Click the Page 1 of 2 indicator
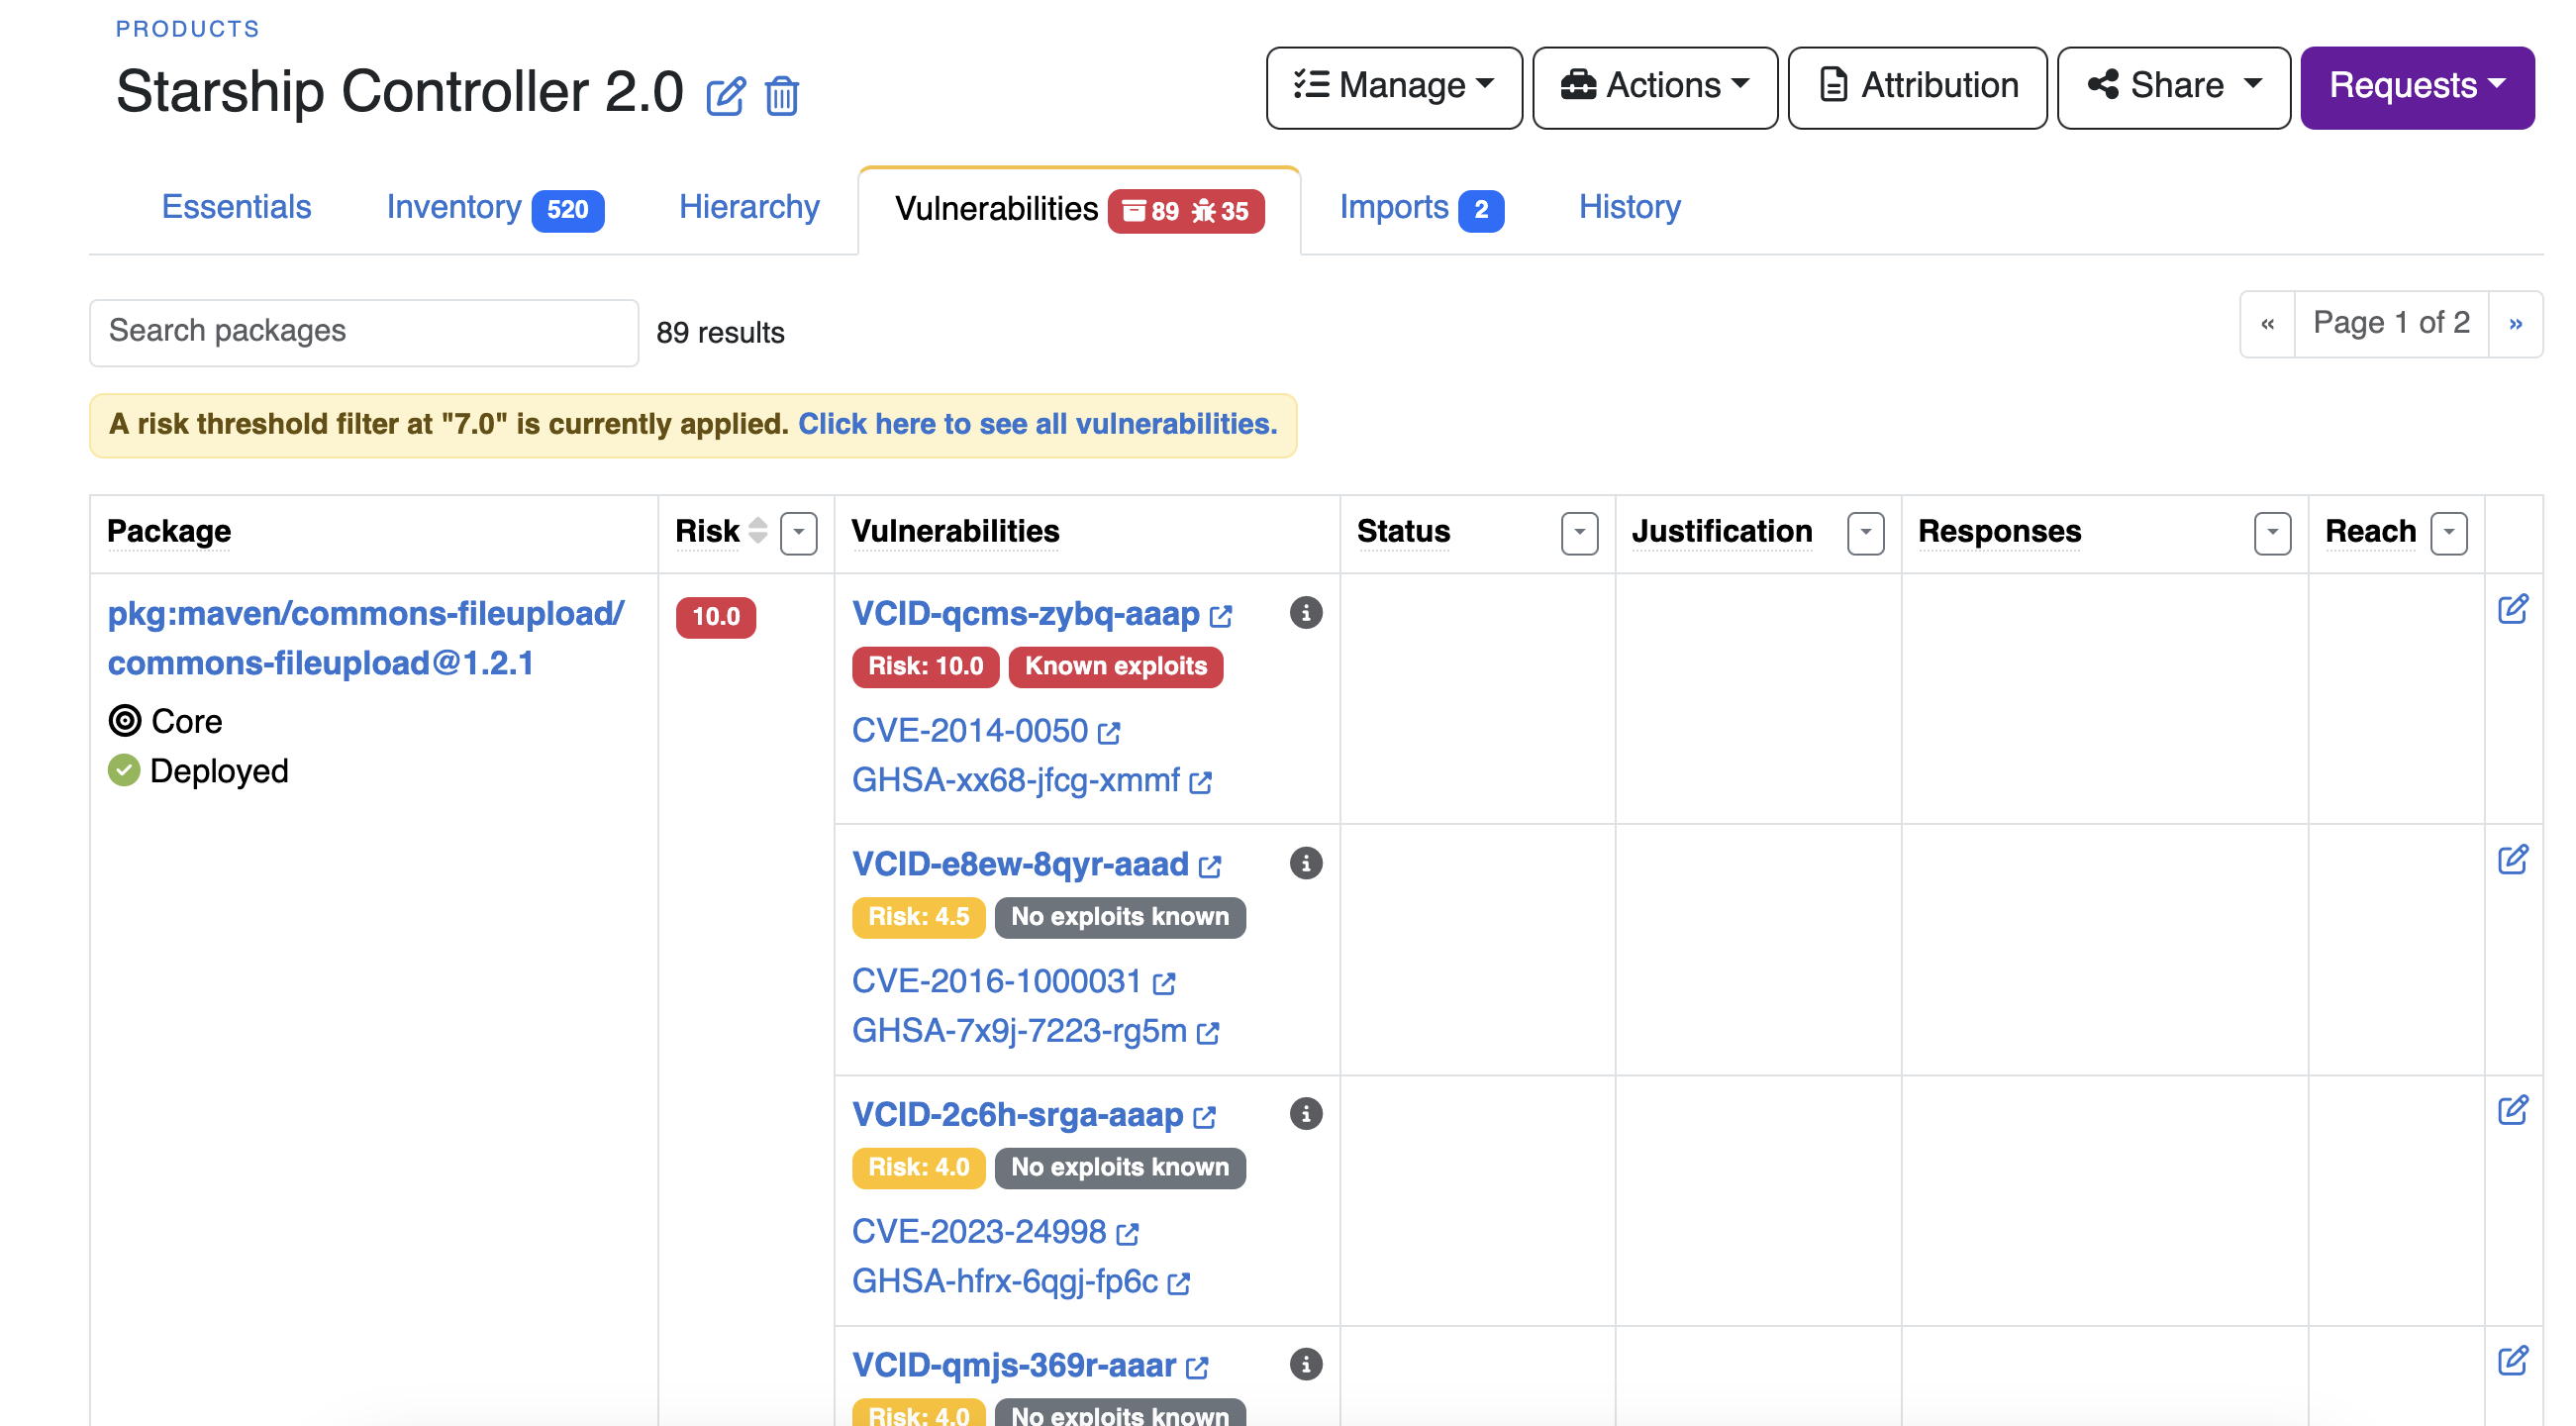 tap(2390, 323)
